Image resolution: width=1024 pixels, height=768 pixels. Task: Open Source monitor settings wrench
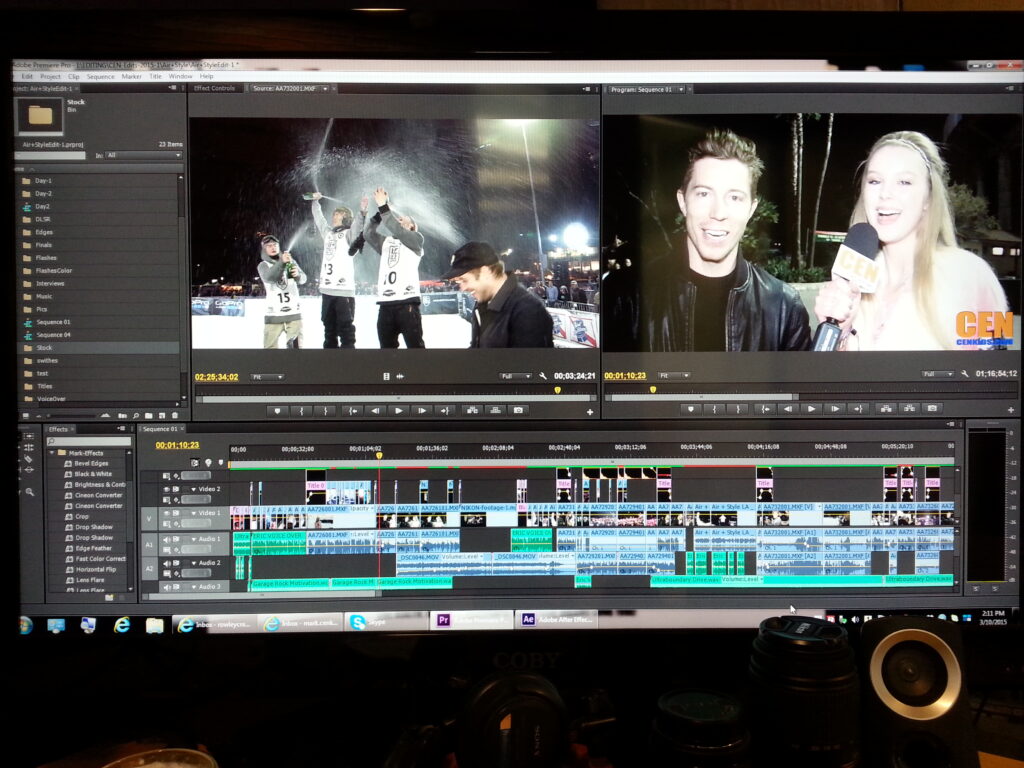tap(543, 376)
